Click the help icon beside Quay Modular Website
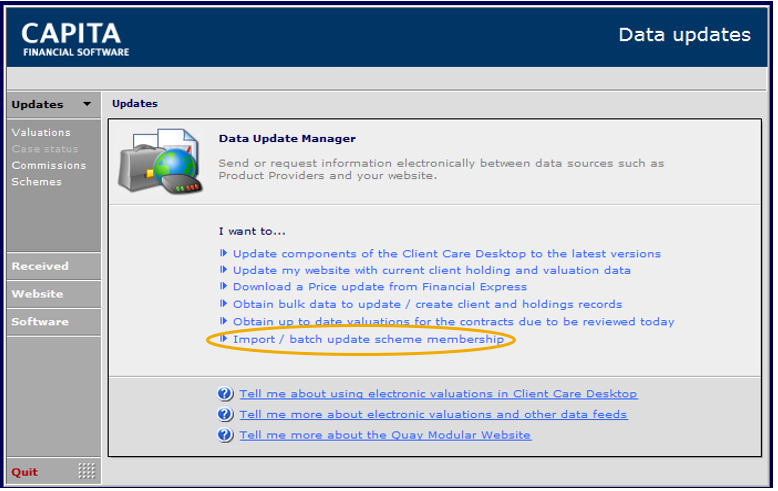This screenshot has height=491, width=778. pos(225,435)
